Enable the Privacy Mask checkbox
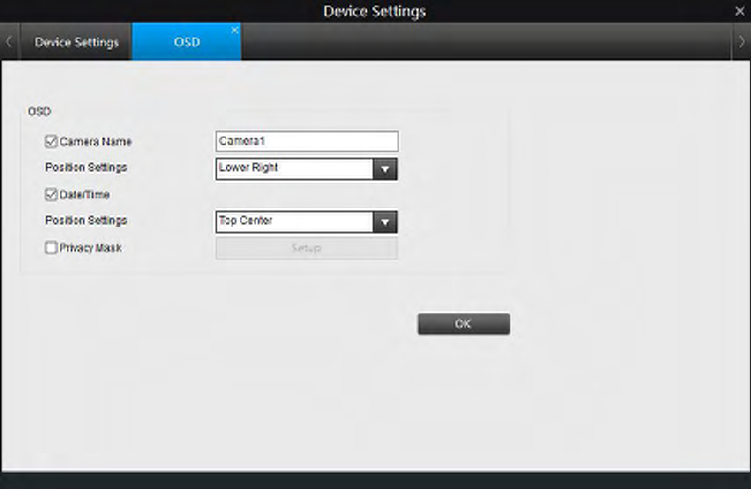The image size is (751, 489). tap(51, 248)
